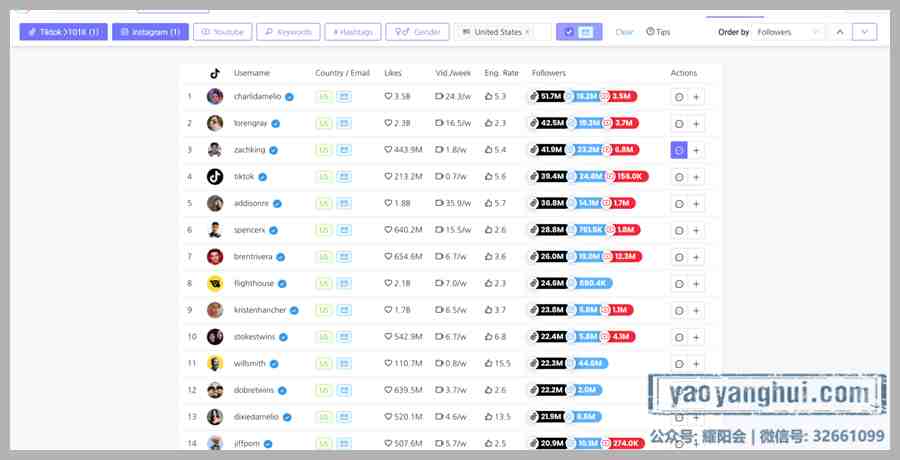
Task: Click the highlighted purple action icon for zachking
Action: pos(679,150)
